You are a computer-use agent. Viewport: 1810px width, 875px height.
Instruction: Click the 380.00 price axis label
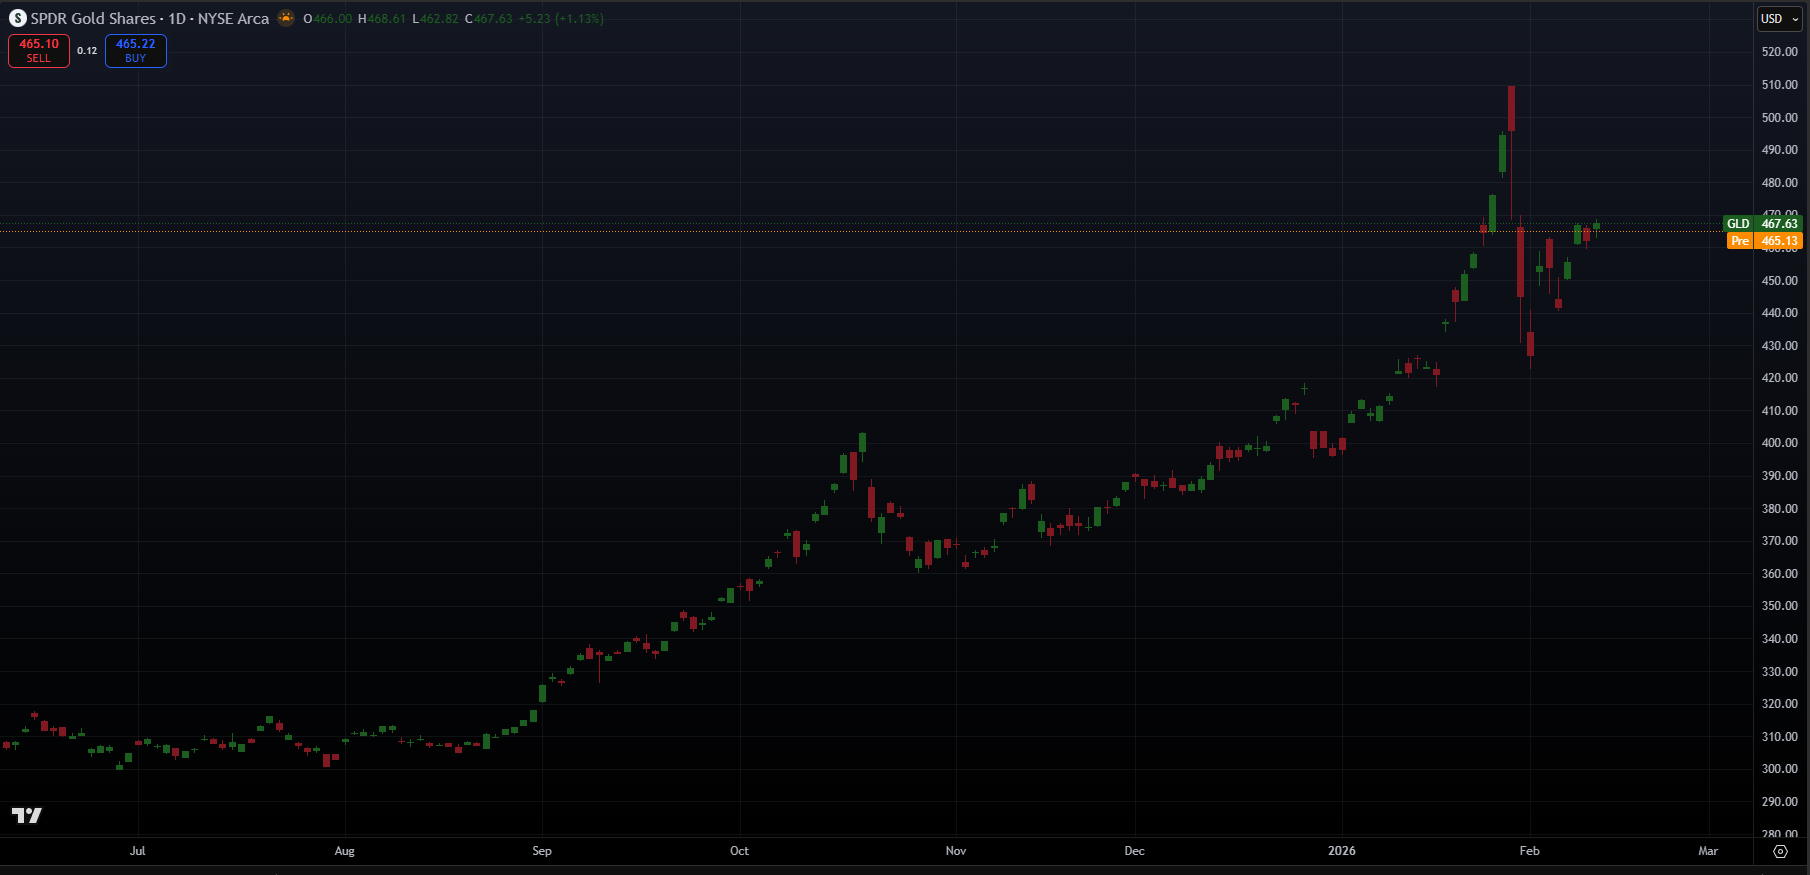(1780, 509)
